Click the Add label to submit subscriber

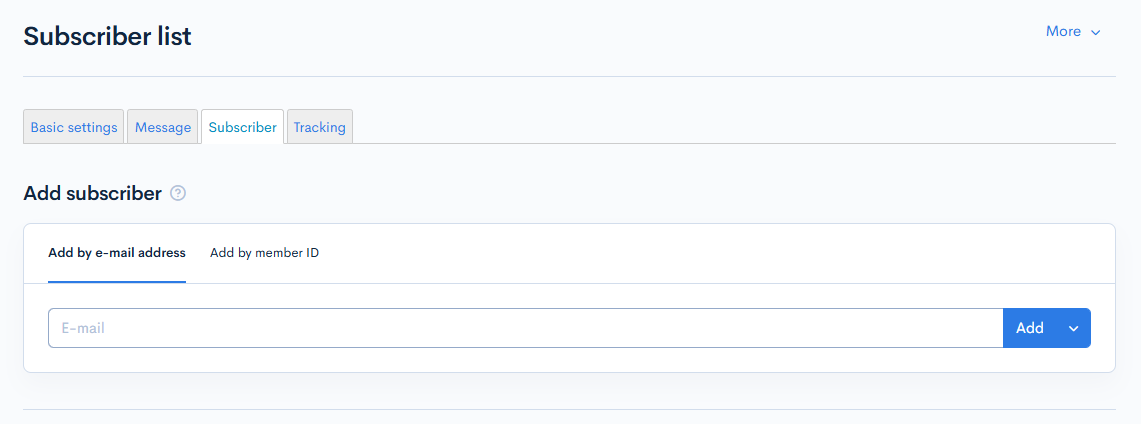pyautogui.click(x=1029, y=328)
